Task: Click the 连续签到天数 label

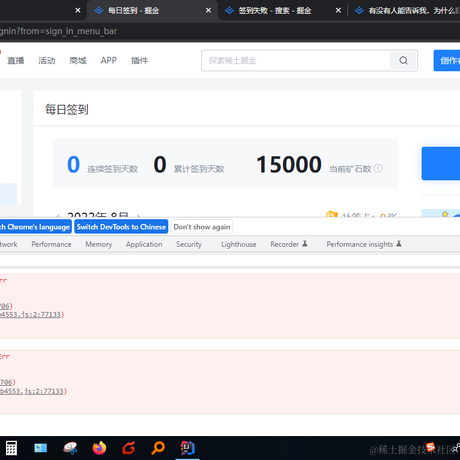Action: coord(113,169)
